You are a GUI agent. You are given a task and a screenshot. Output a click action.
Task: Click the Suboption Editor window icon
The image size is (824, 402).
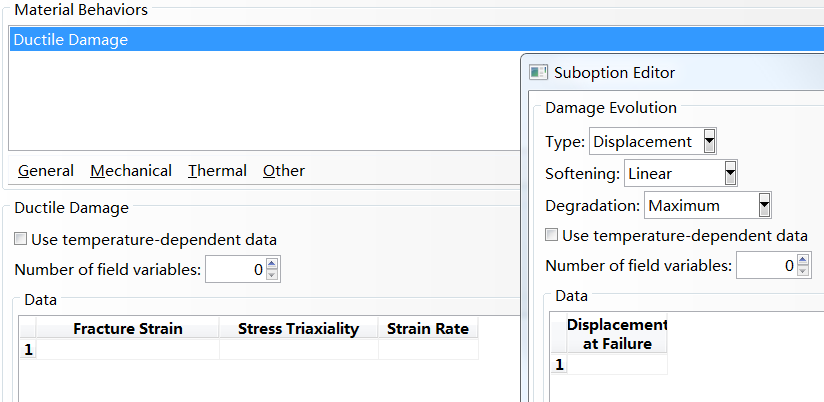[538, 72]
